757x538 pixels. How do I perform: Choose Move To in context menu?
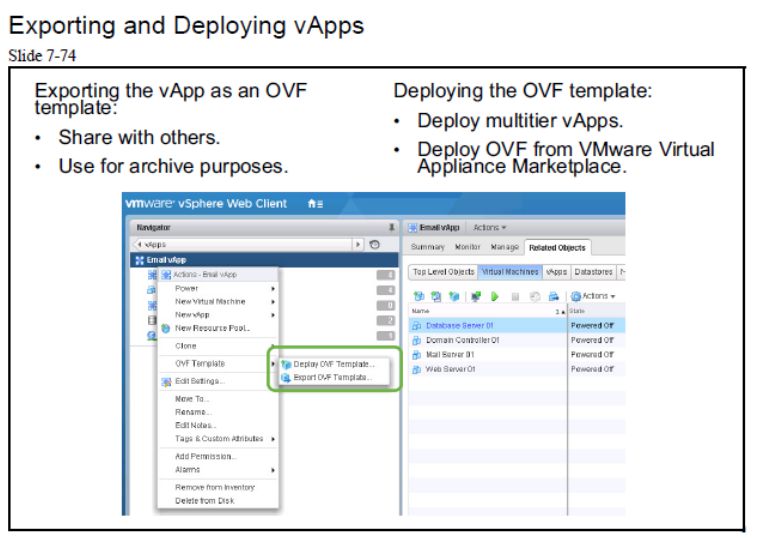point(219,399)
